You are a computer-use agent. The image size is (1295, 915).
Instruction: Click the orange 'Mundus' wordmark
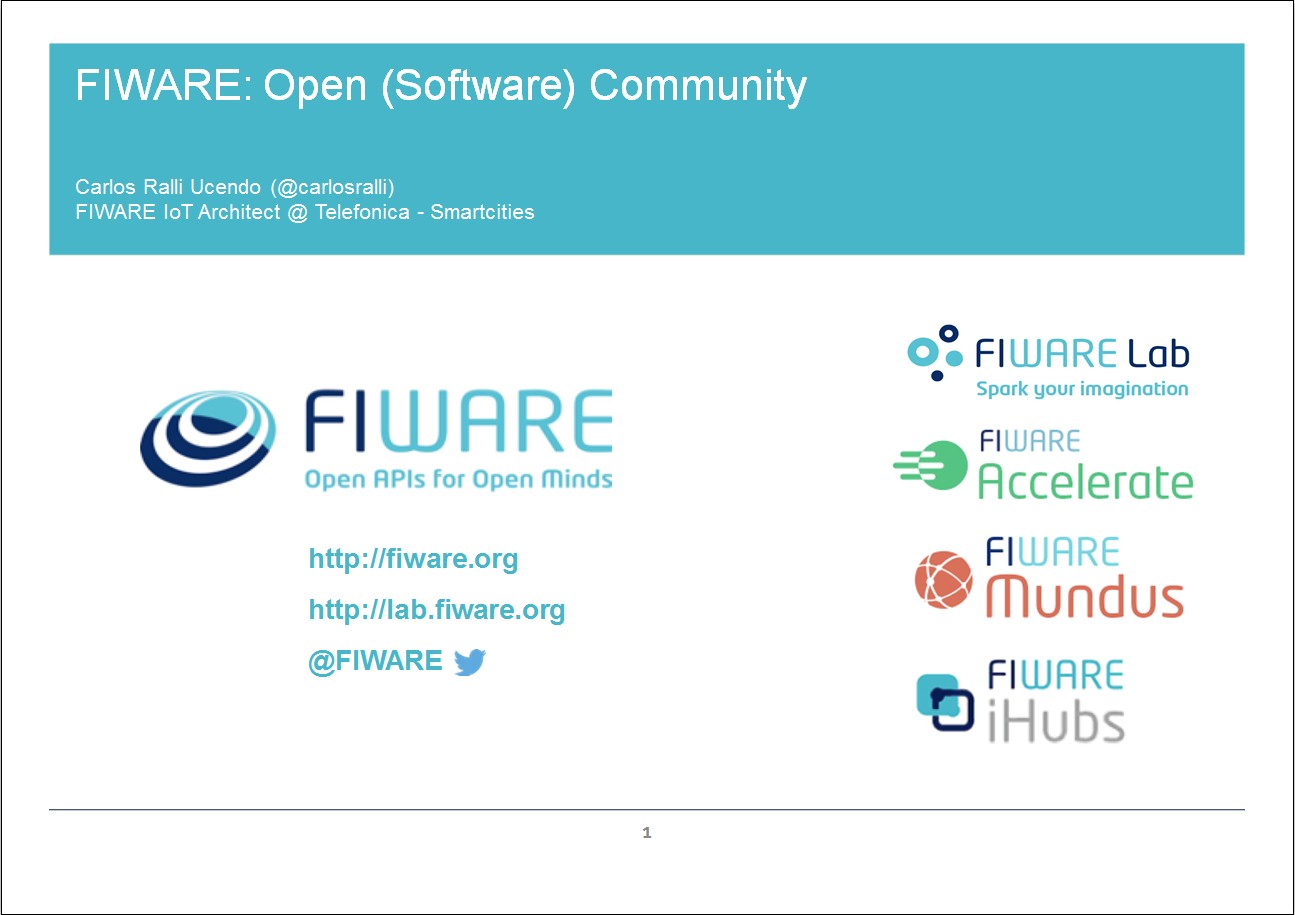[x=1085, y=598]
